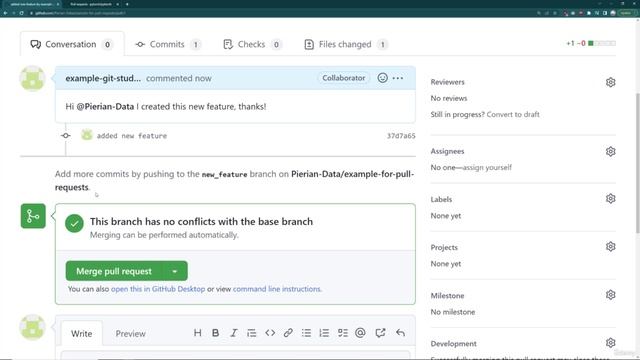
Task: Click the Assignees gear icon
Action: [611, 151]
